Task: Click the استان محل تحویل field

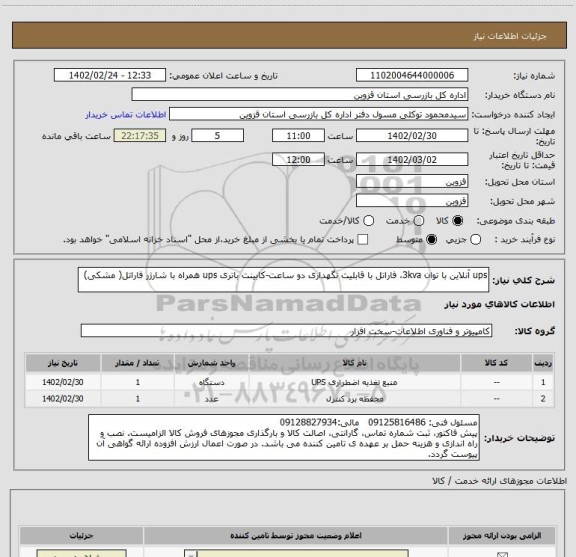Action: tap(412, 182)
